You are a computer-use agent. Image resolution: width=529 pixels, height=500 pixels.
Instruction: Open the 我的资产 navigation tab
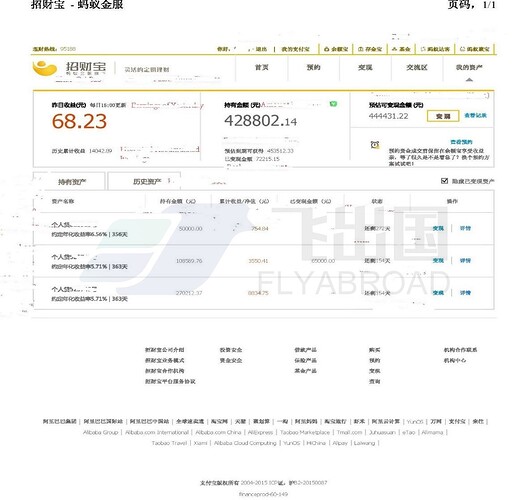click(469, 67)
